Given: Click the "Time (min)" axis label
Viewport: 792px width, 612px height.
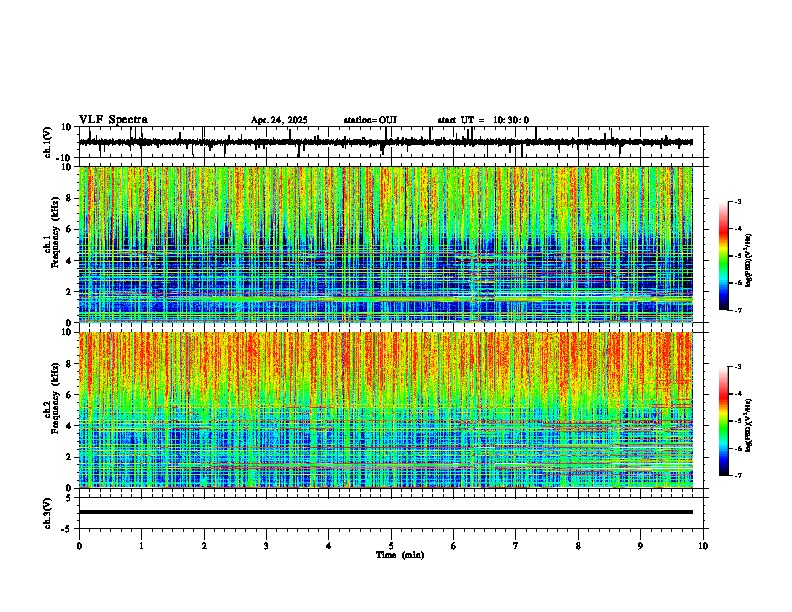Looking at the screenshot, I should 400,555.
